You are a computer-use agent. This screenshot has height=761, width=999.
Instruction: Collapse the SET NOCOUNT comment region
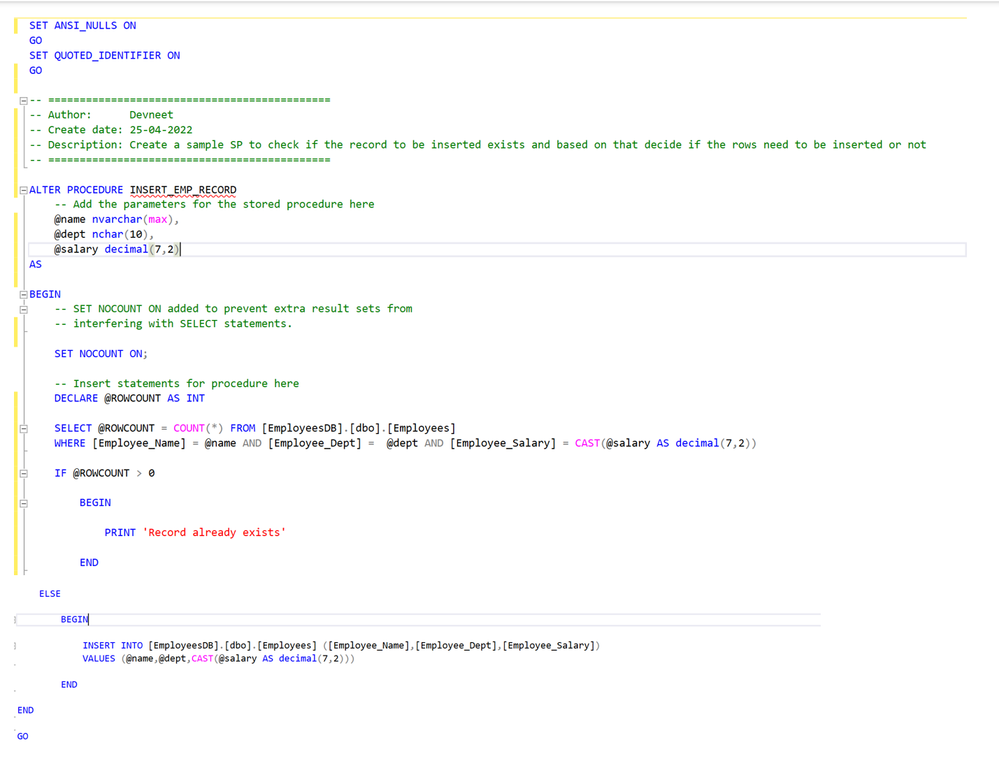[23, 310]
